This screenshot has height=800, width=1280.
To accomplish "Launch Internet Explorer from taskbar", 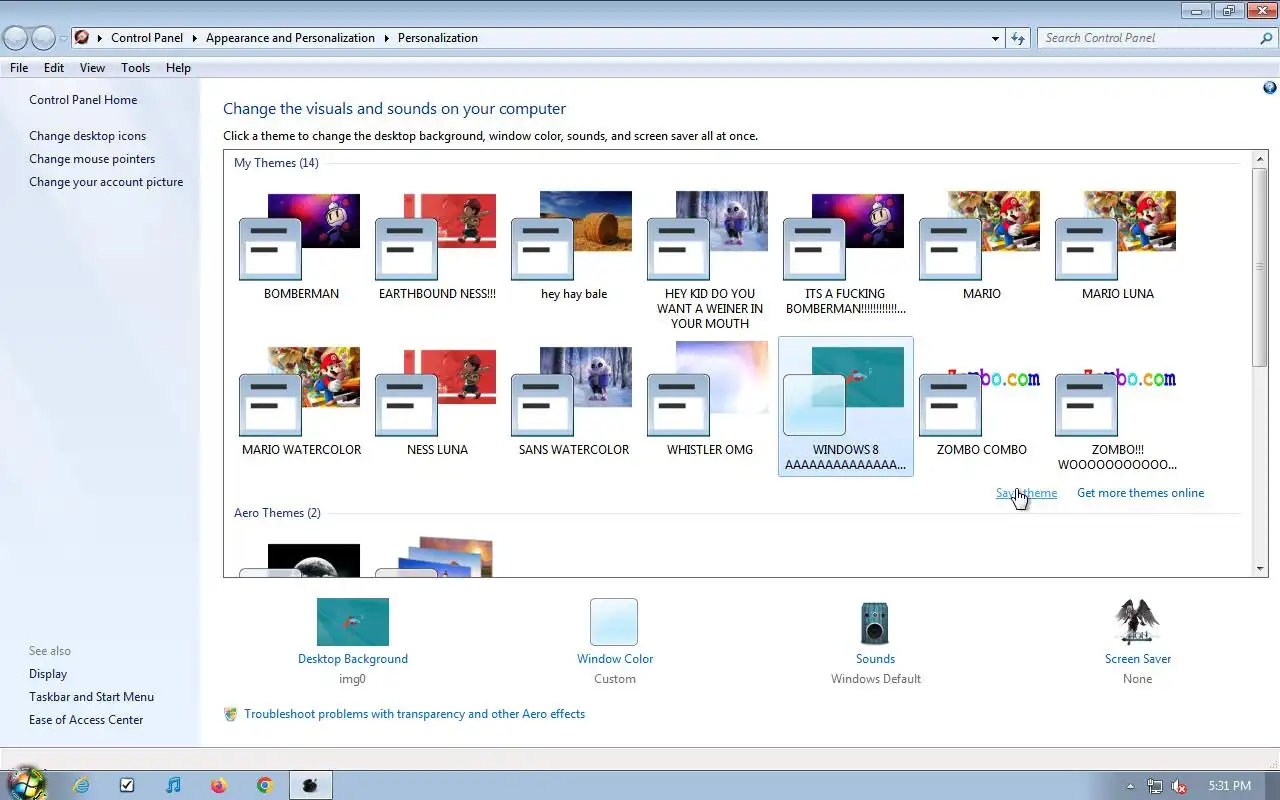I will point(81,785).
